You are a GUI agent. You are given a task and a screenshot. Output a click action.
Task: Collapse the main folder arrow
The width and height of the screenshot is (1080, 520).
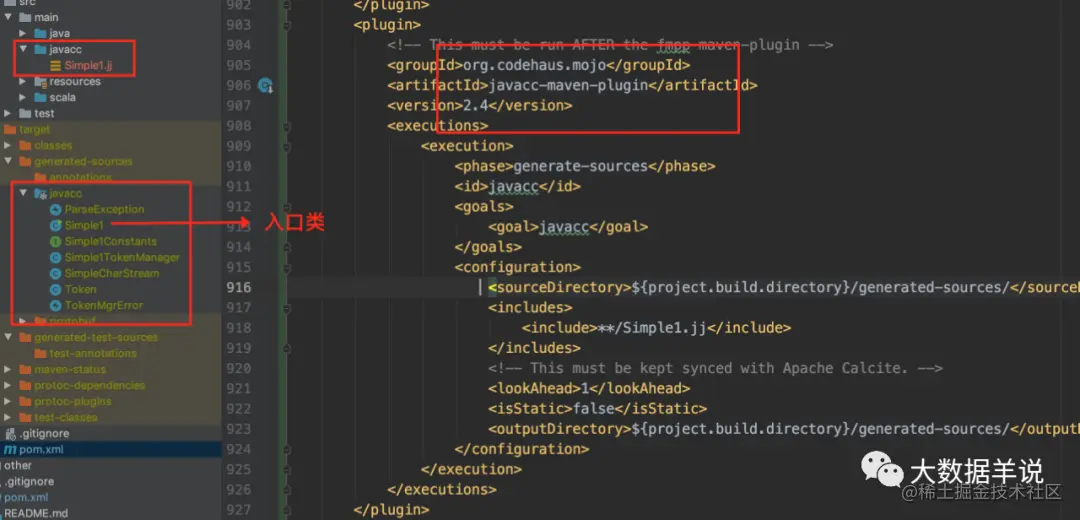click(x=8, y=17)
